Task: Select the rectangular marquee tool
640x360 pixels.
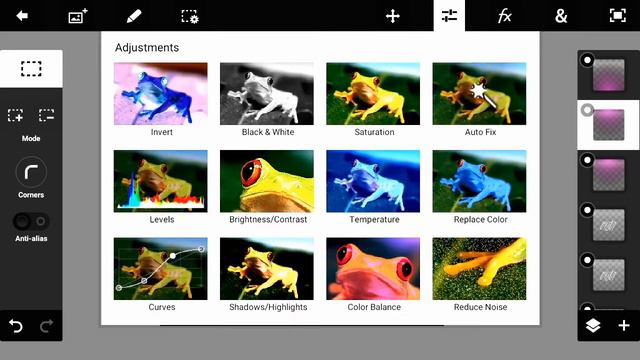Action: pyautogui.click(x=31, y=69)
